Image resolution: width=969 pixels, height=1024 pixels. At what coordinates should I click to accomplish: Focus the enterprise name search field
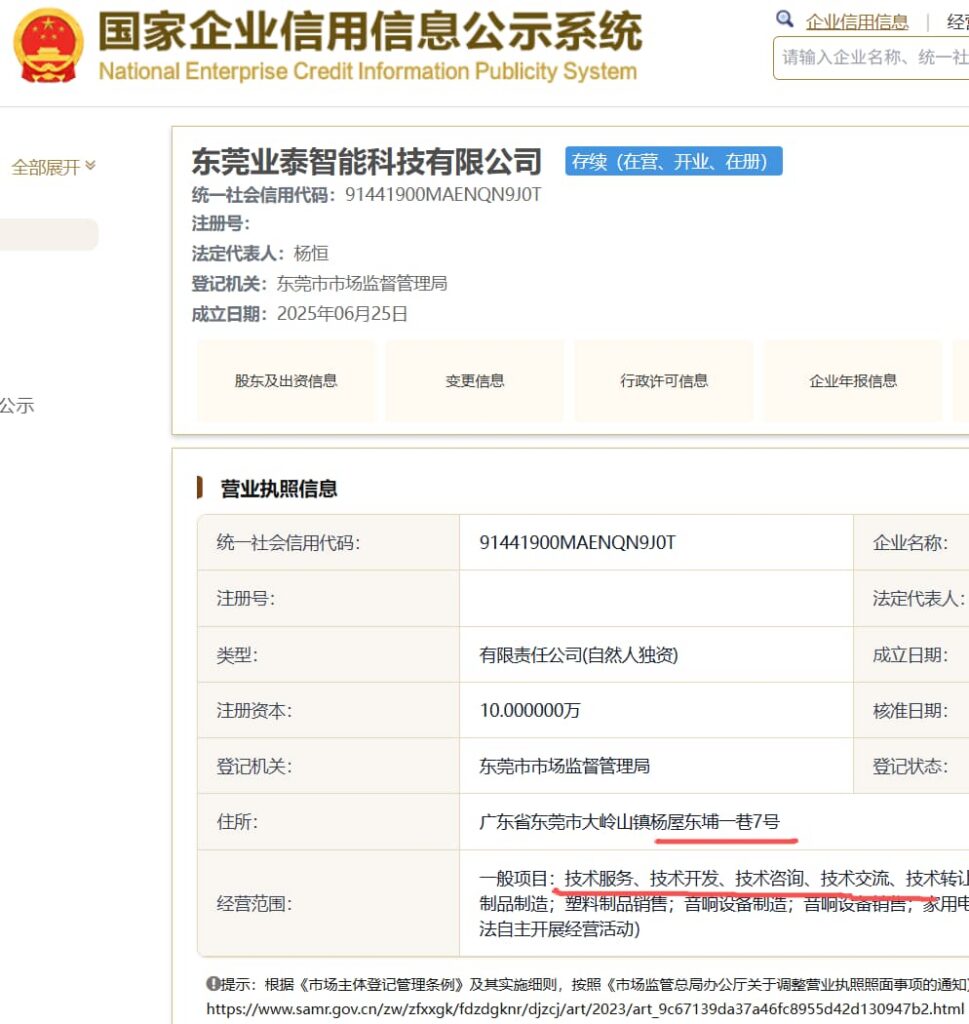coord(871,58)
